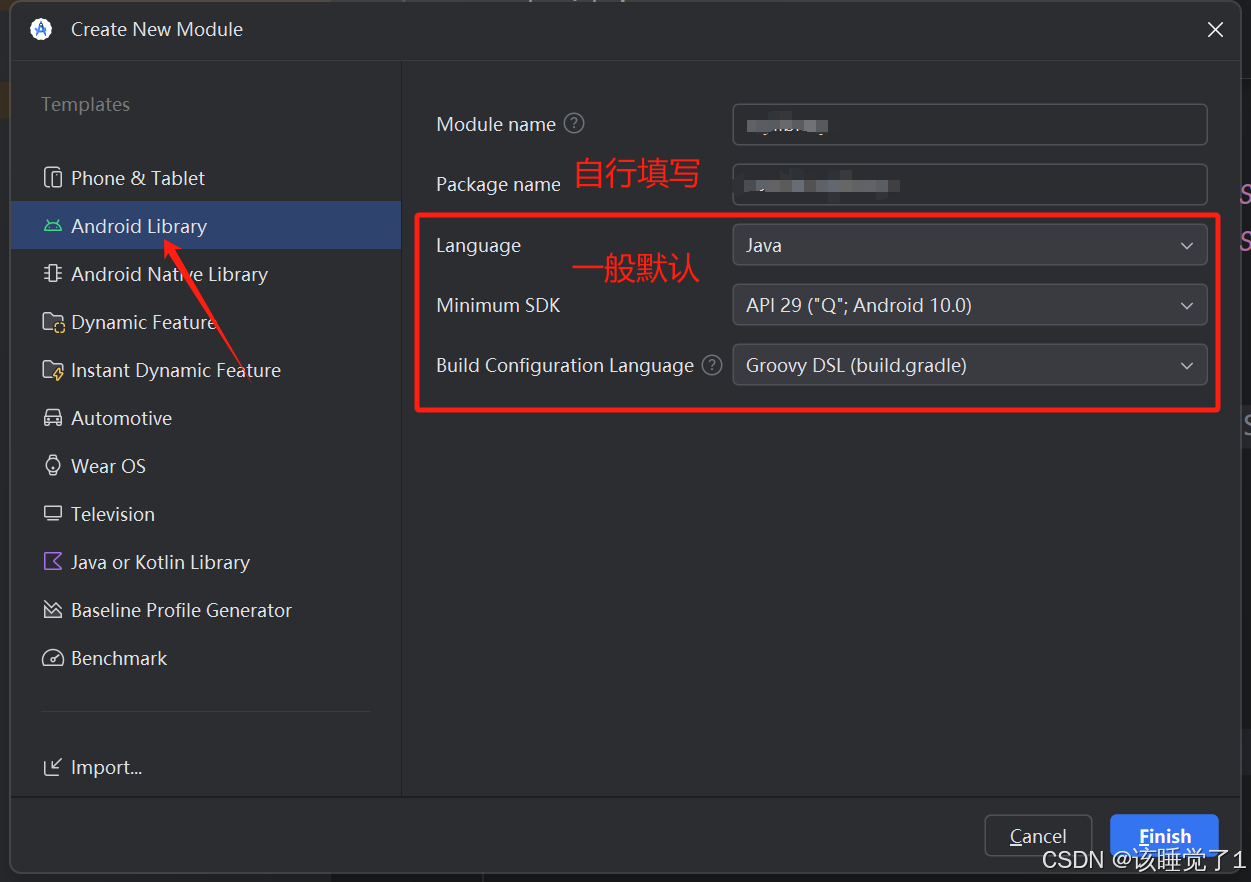This screenshot has height=882, width=1251.
Task: Choose Baseline Profile Generator template
Action: coord(206,610)
